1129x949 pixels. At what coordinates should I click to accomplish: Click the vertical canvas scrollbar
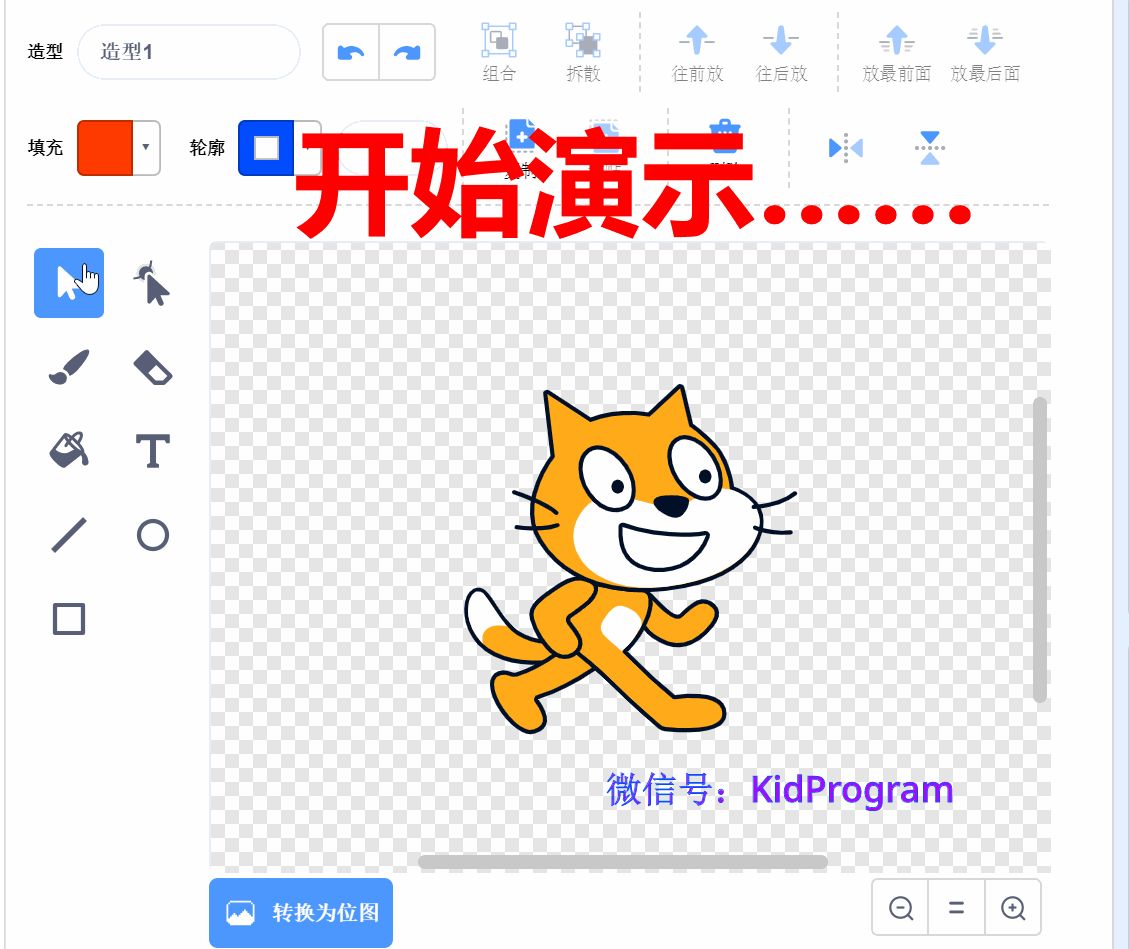click(1039, 549)
